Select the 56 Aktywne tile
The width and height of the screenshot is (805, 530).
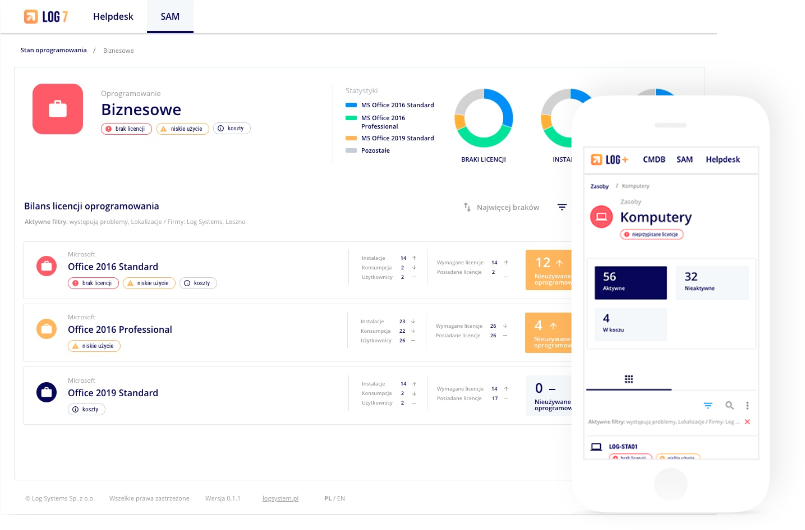pyautogui.click(x=631, y=282)
